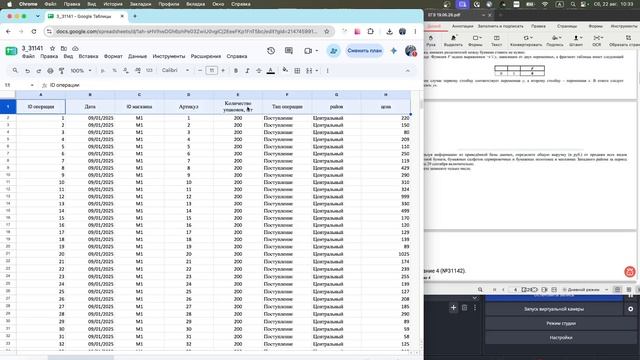Click the share people icon button
Screen dimensions: 640x360
[x=333, y=51]
